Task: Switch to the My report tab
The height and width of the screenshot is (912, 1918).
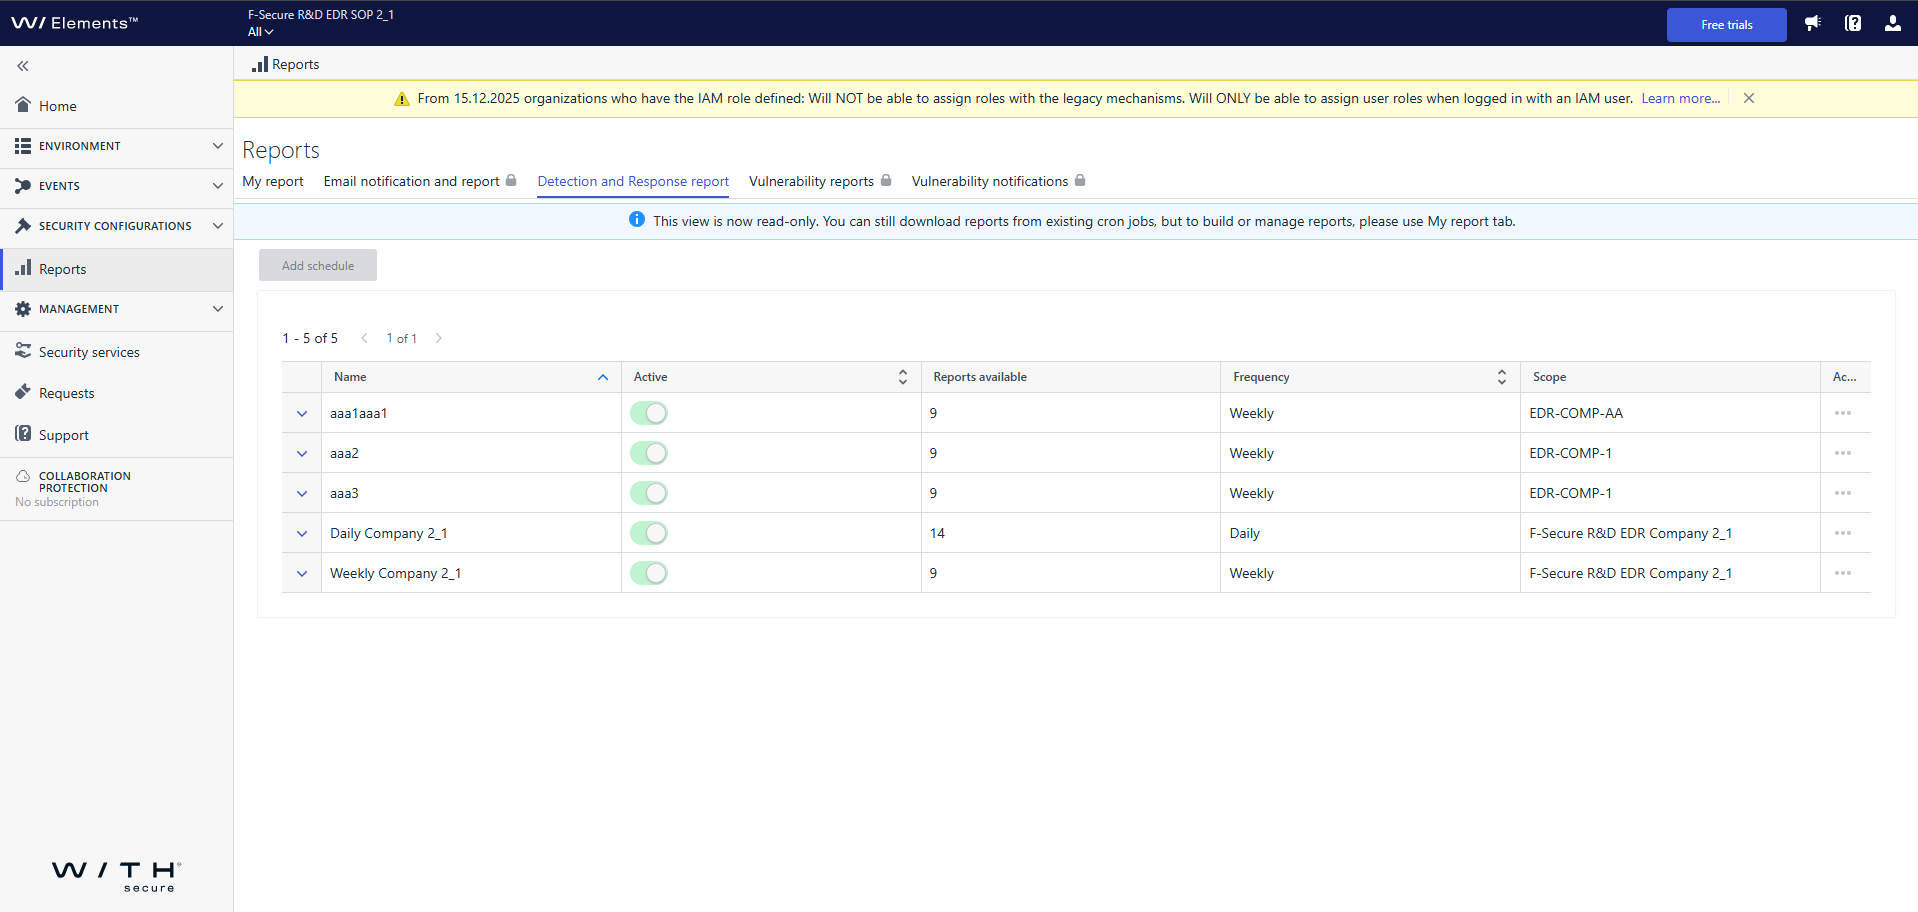Action: 273,181
